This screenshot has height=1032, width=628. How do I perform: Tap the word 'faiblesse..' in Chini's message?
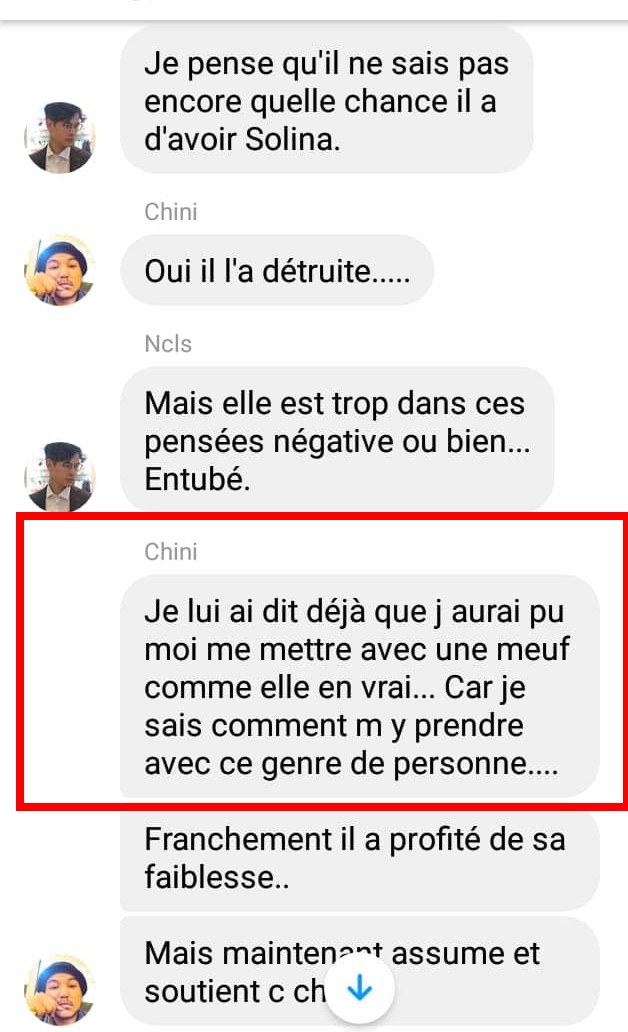tap(217, 877)
